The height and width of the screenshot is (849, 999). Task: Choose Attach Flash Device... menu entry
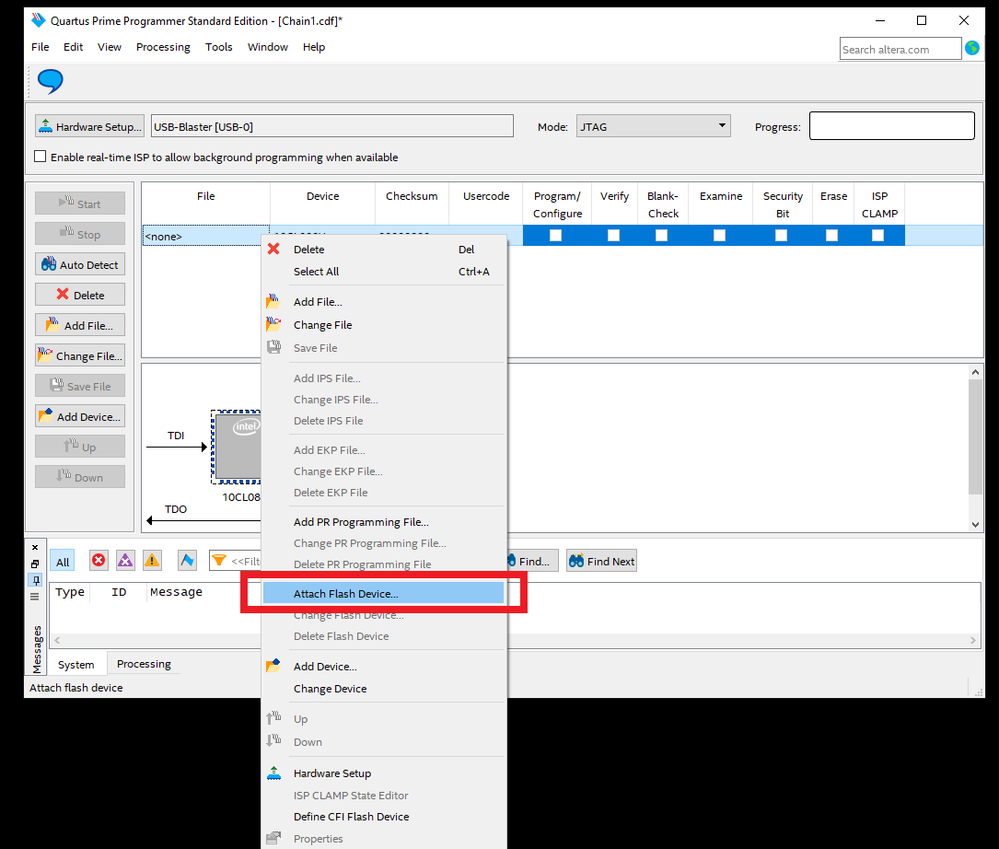coord(384,594)
